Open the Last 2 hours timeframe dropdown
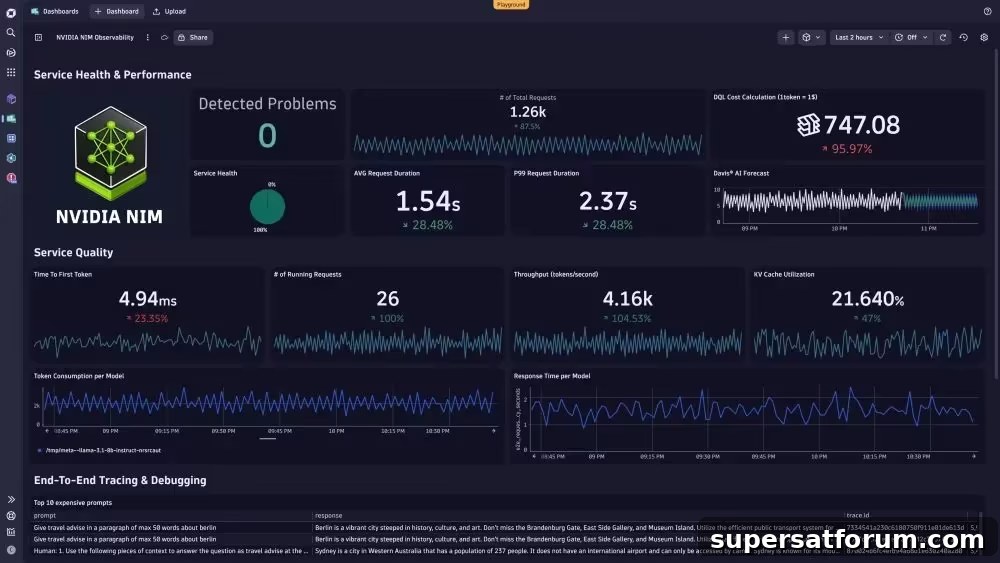This screenshot has width=1000, height=563. point(859,38)
